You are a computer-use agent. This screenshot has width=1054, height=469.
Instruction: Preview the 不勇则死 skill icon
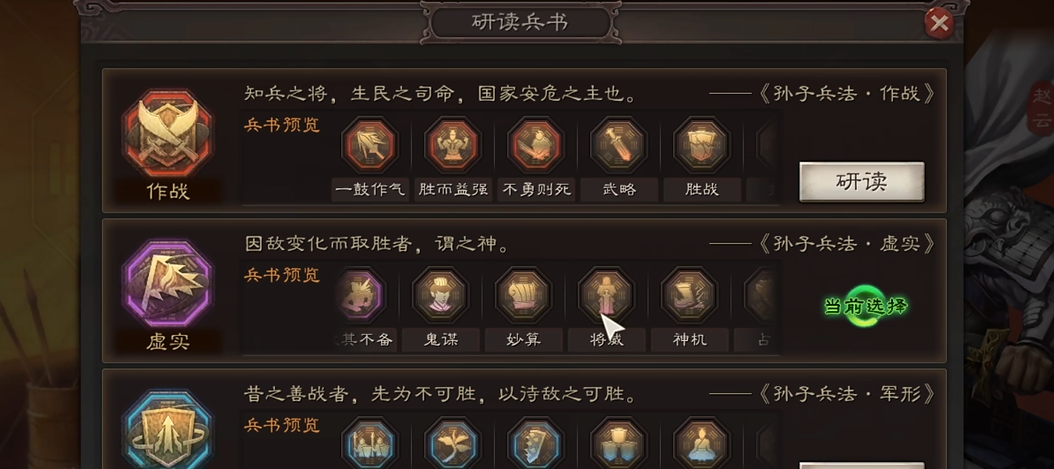pos(536,144)
